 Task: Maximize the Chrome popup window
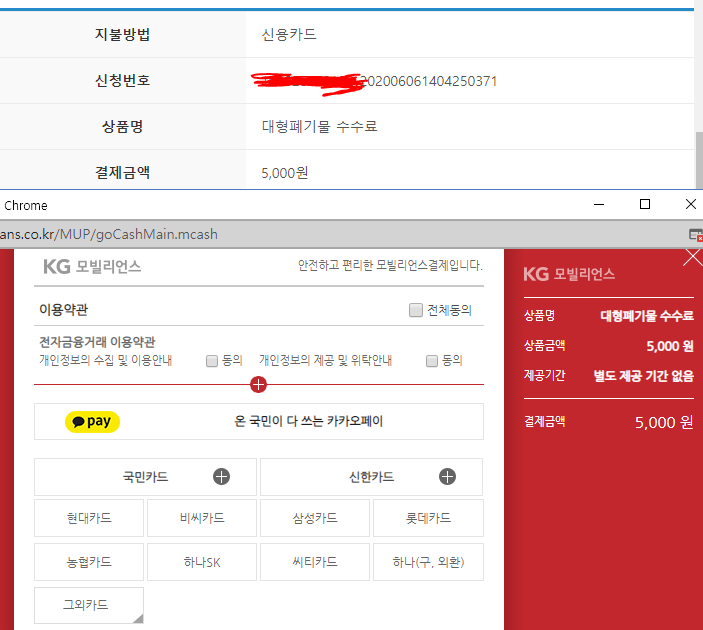[x=645, y=204]
